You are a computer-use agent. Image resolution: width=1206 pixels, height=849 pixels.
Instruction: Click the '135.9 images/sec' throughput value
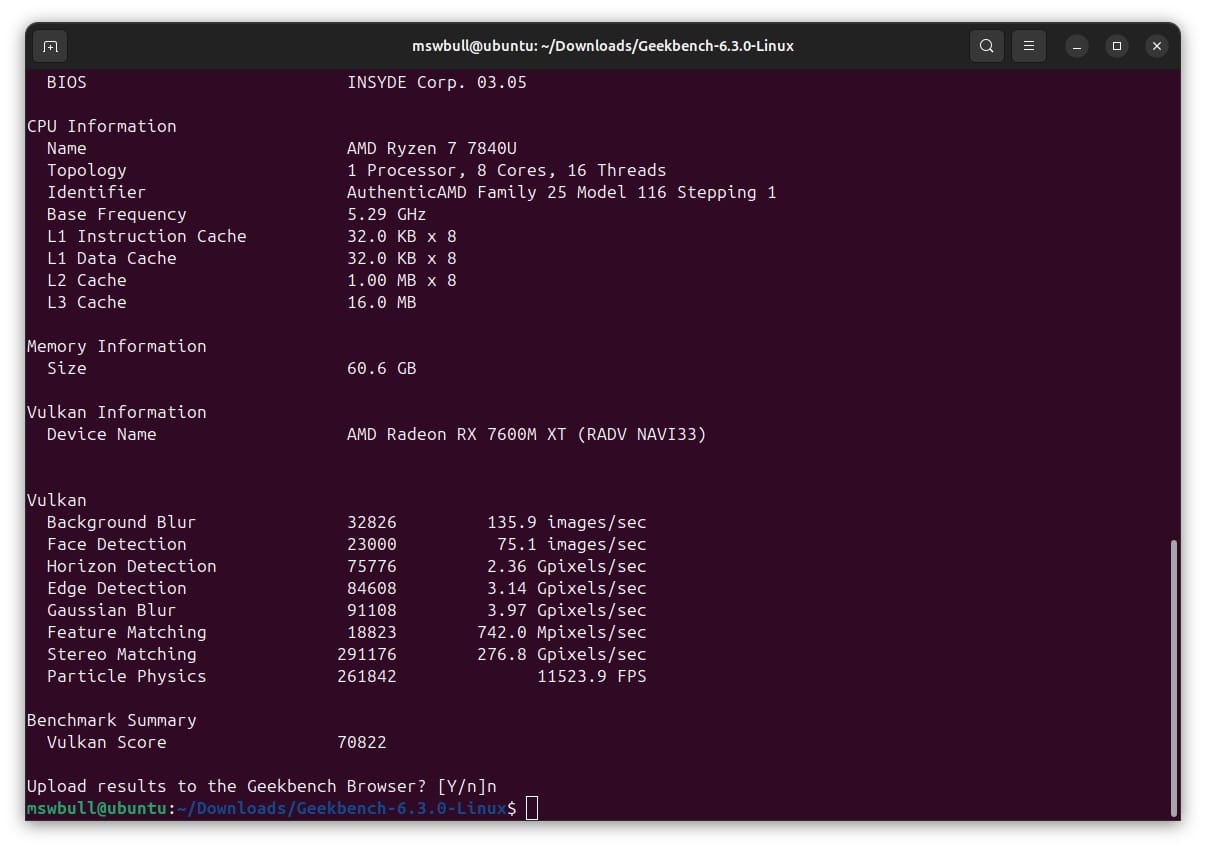pyautogui.click(x=566, y=522)
